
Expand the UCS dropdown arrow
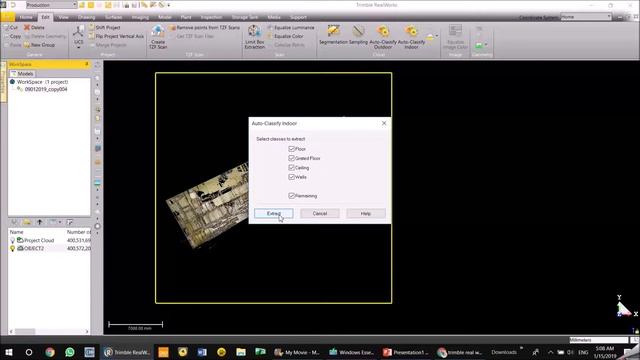click(x=78, y=48)
